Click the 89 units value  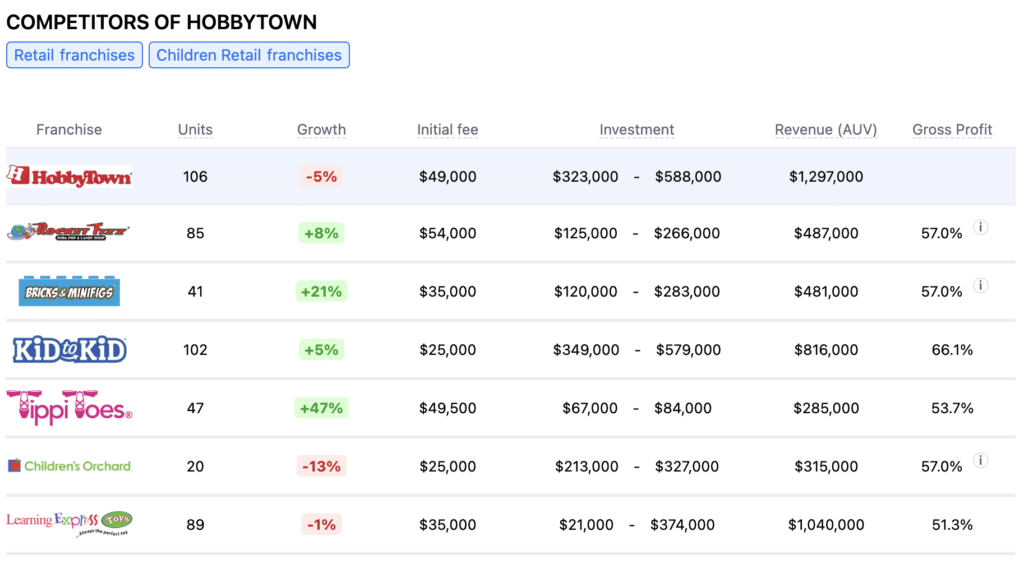[195, 524]
